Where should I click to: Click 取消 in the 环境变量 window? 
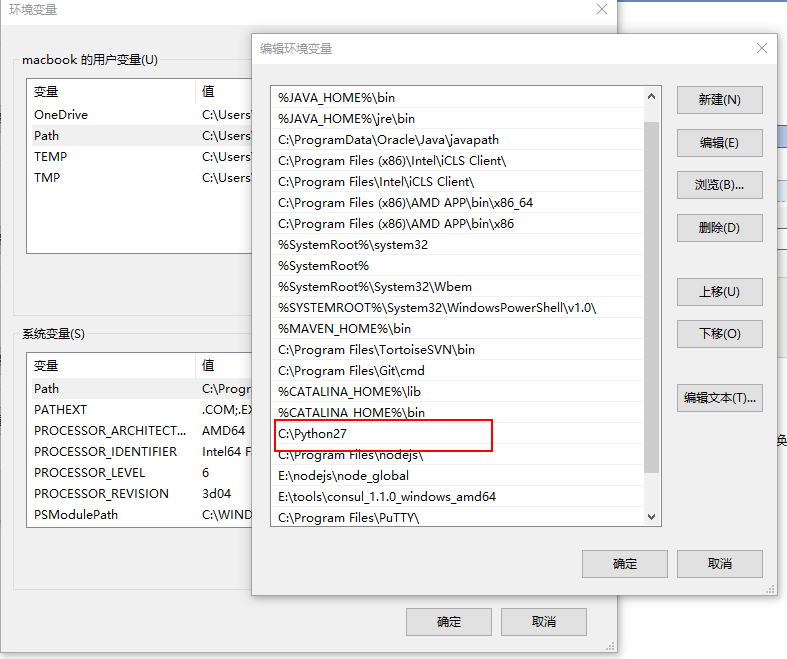tap(544, 622)
